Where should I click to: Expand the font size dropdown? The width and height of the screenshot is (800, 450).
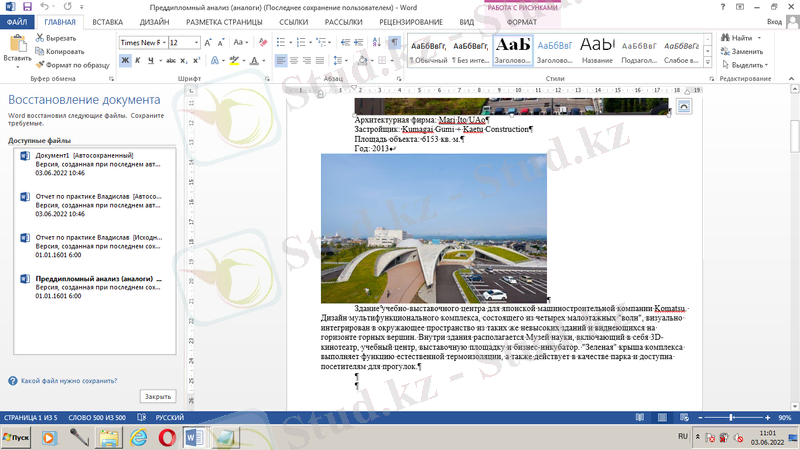pos(198,43)
